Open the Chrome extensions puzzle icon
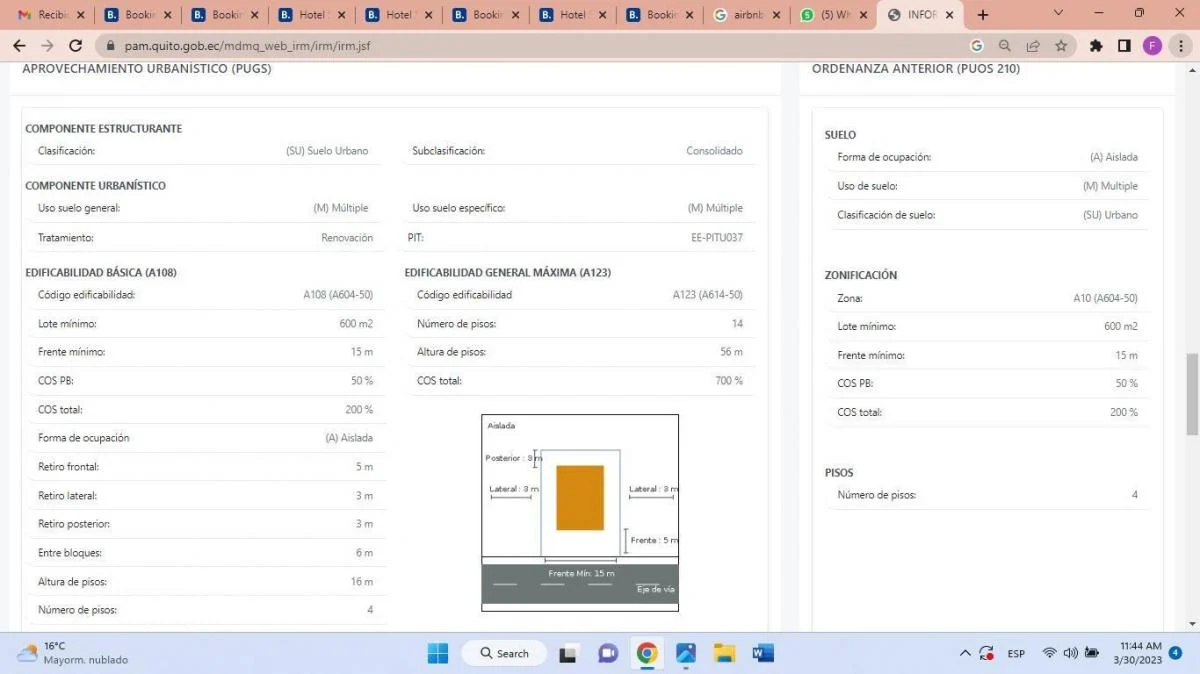Screen dimensions: 1200x674 pyautogui.click(x=1096, y=46)
